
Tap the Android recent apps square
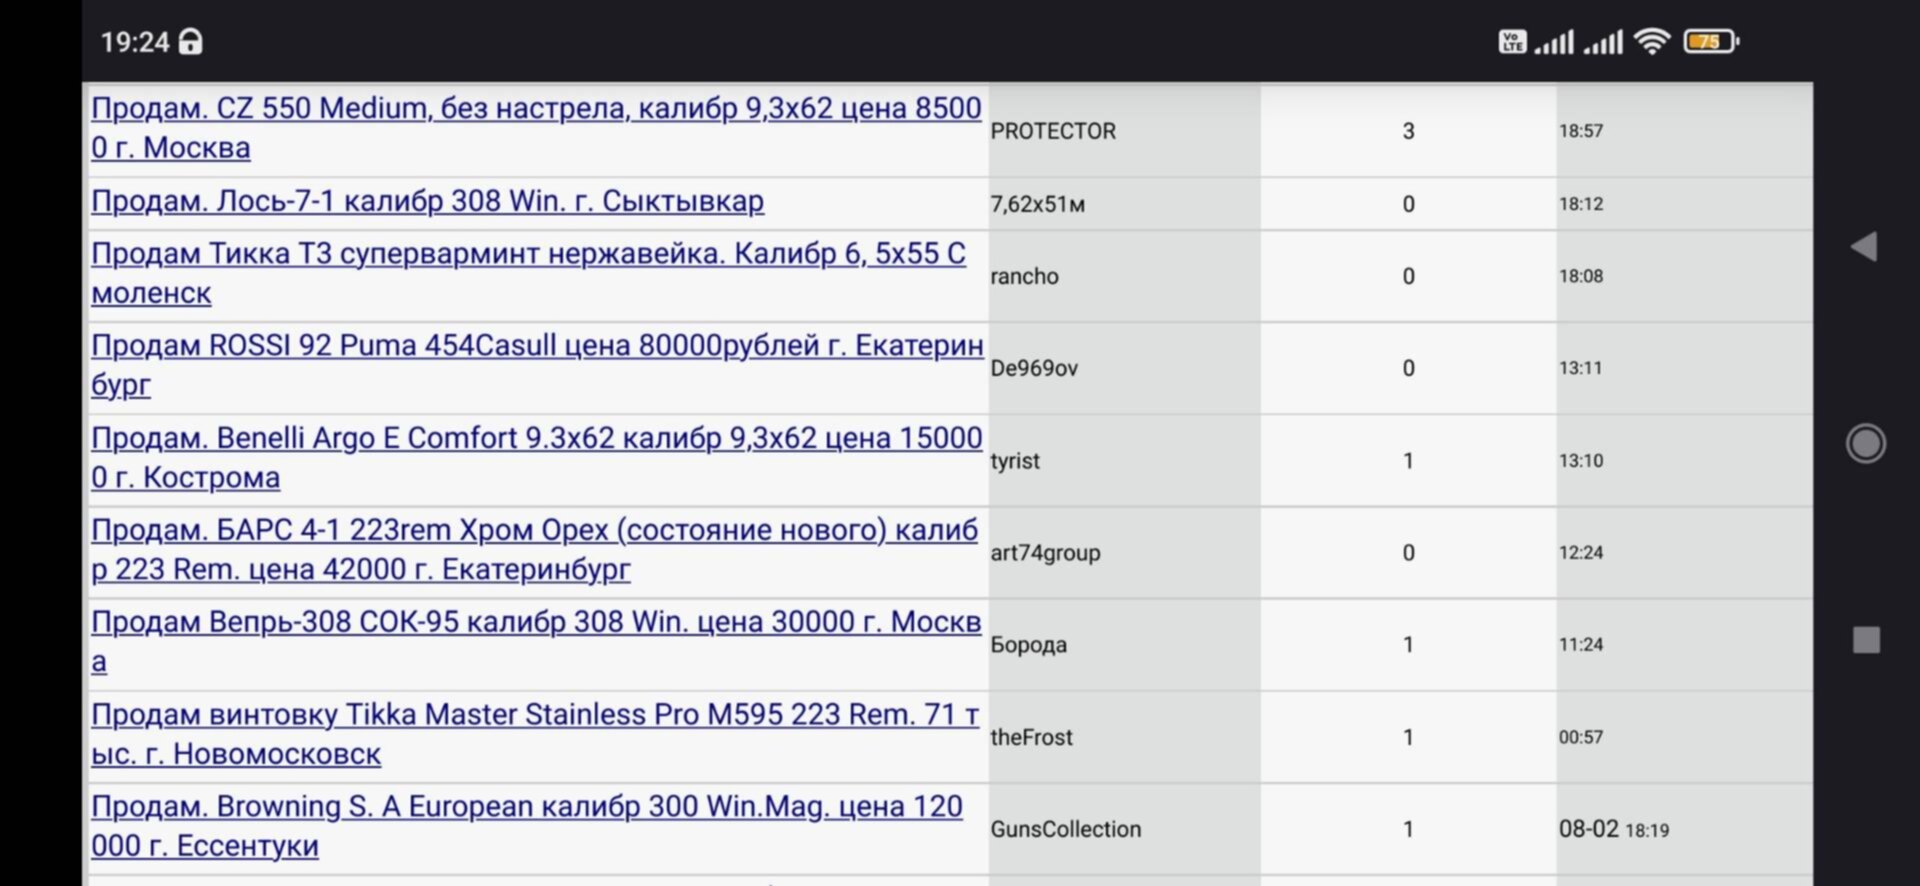coord(1866,640)
